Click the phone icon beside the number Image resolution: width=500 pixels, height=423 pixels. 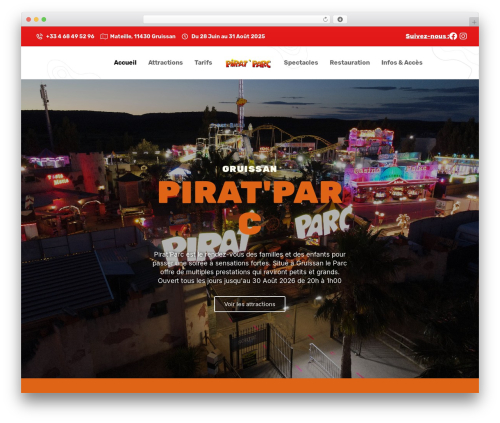pyautogui.click(x=39, y=36)
